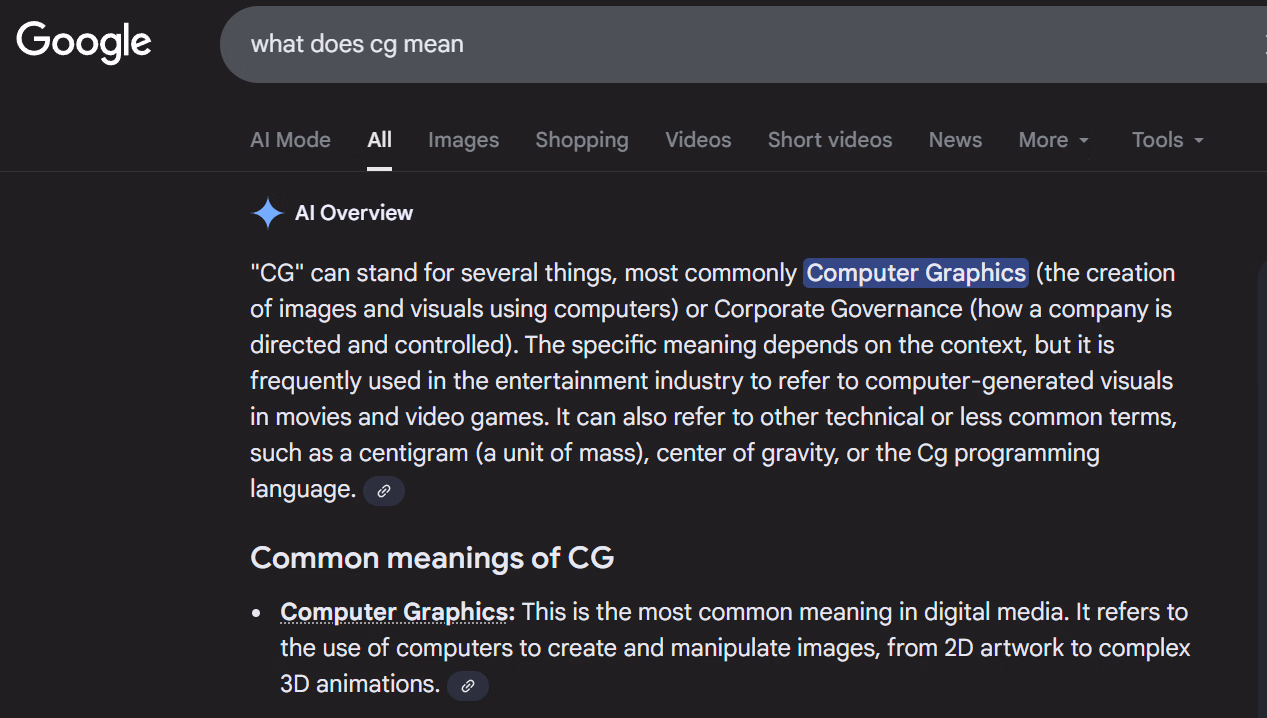This screenshot has height=718, width=1267.
Task: Click the underlined 'Computer Graphics:' bullet link
Action: click(397, 612)
